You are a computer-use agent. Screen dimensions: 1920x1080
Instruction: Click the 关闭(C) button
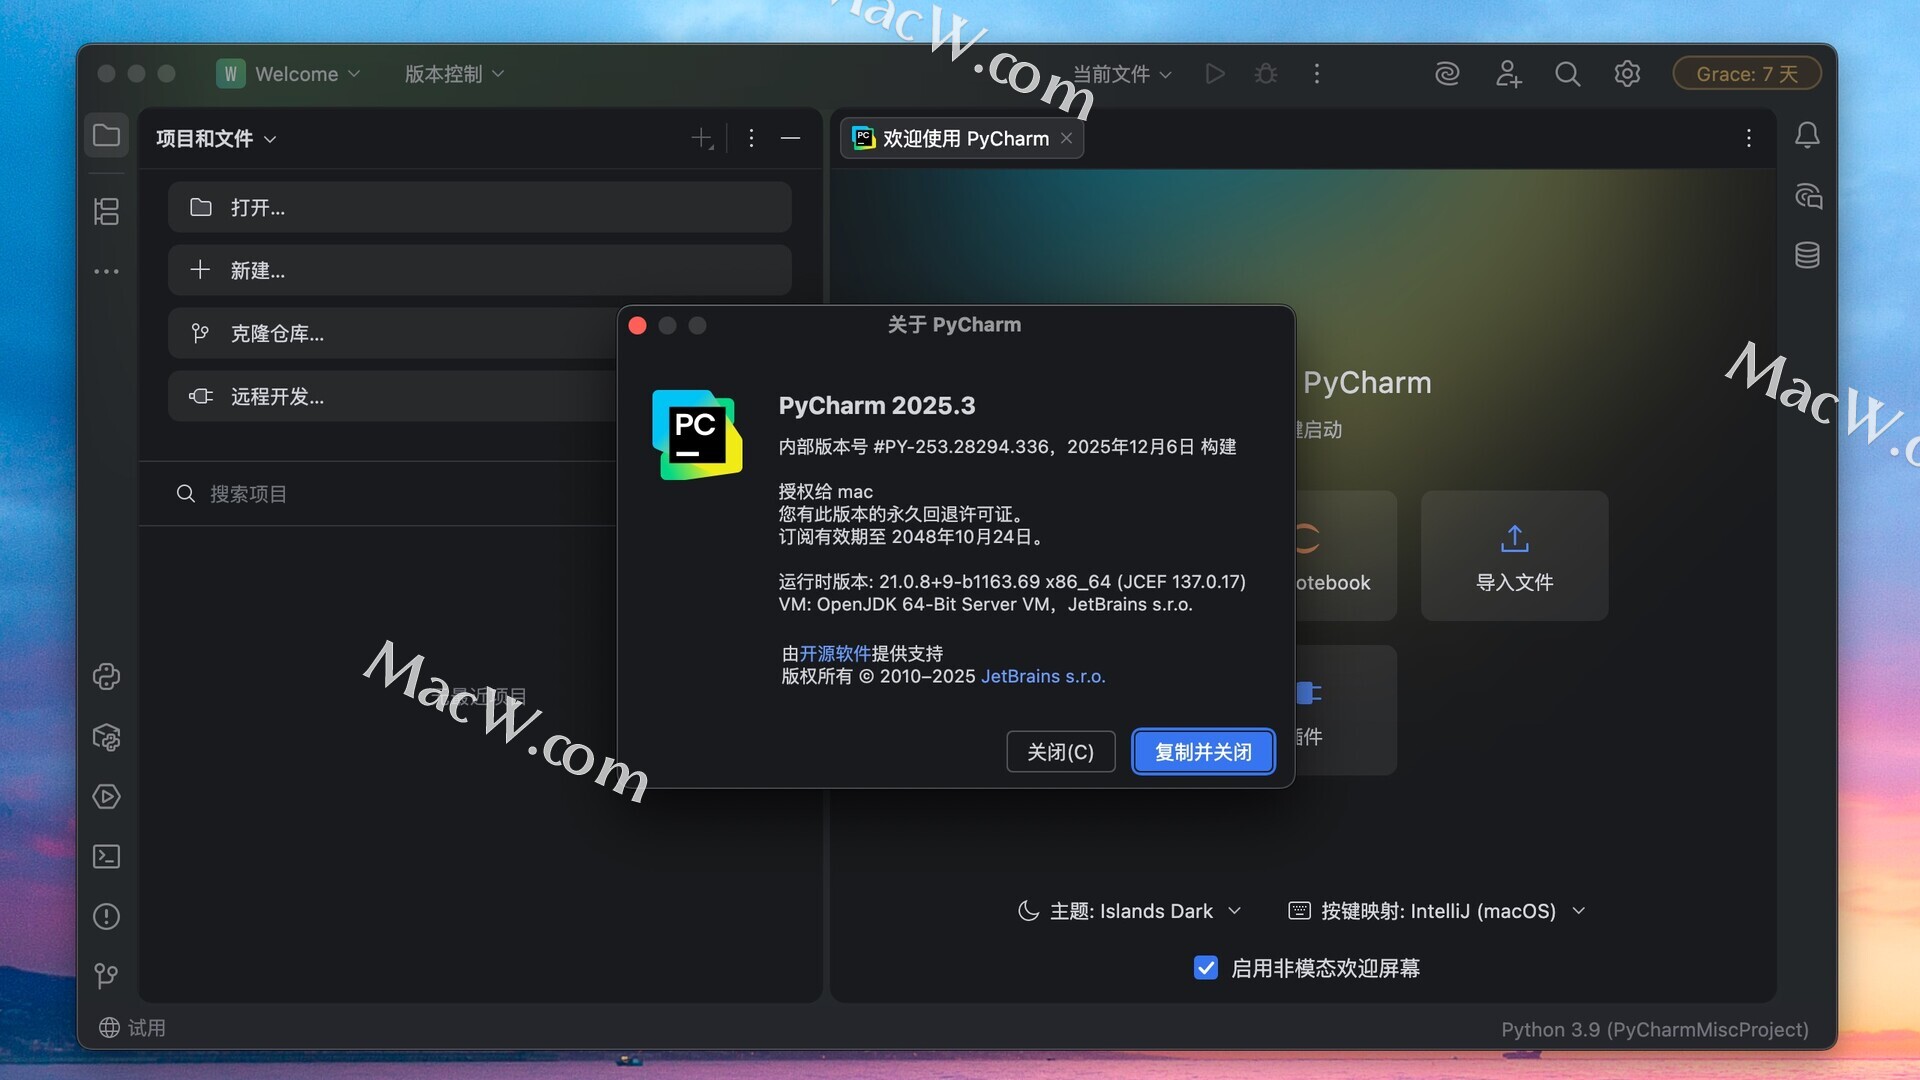tap(1060, 752)
